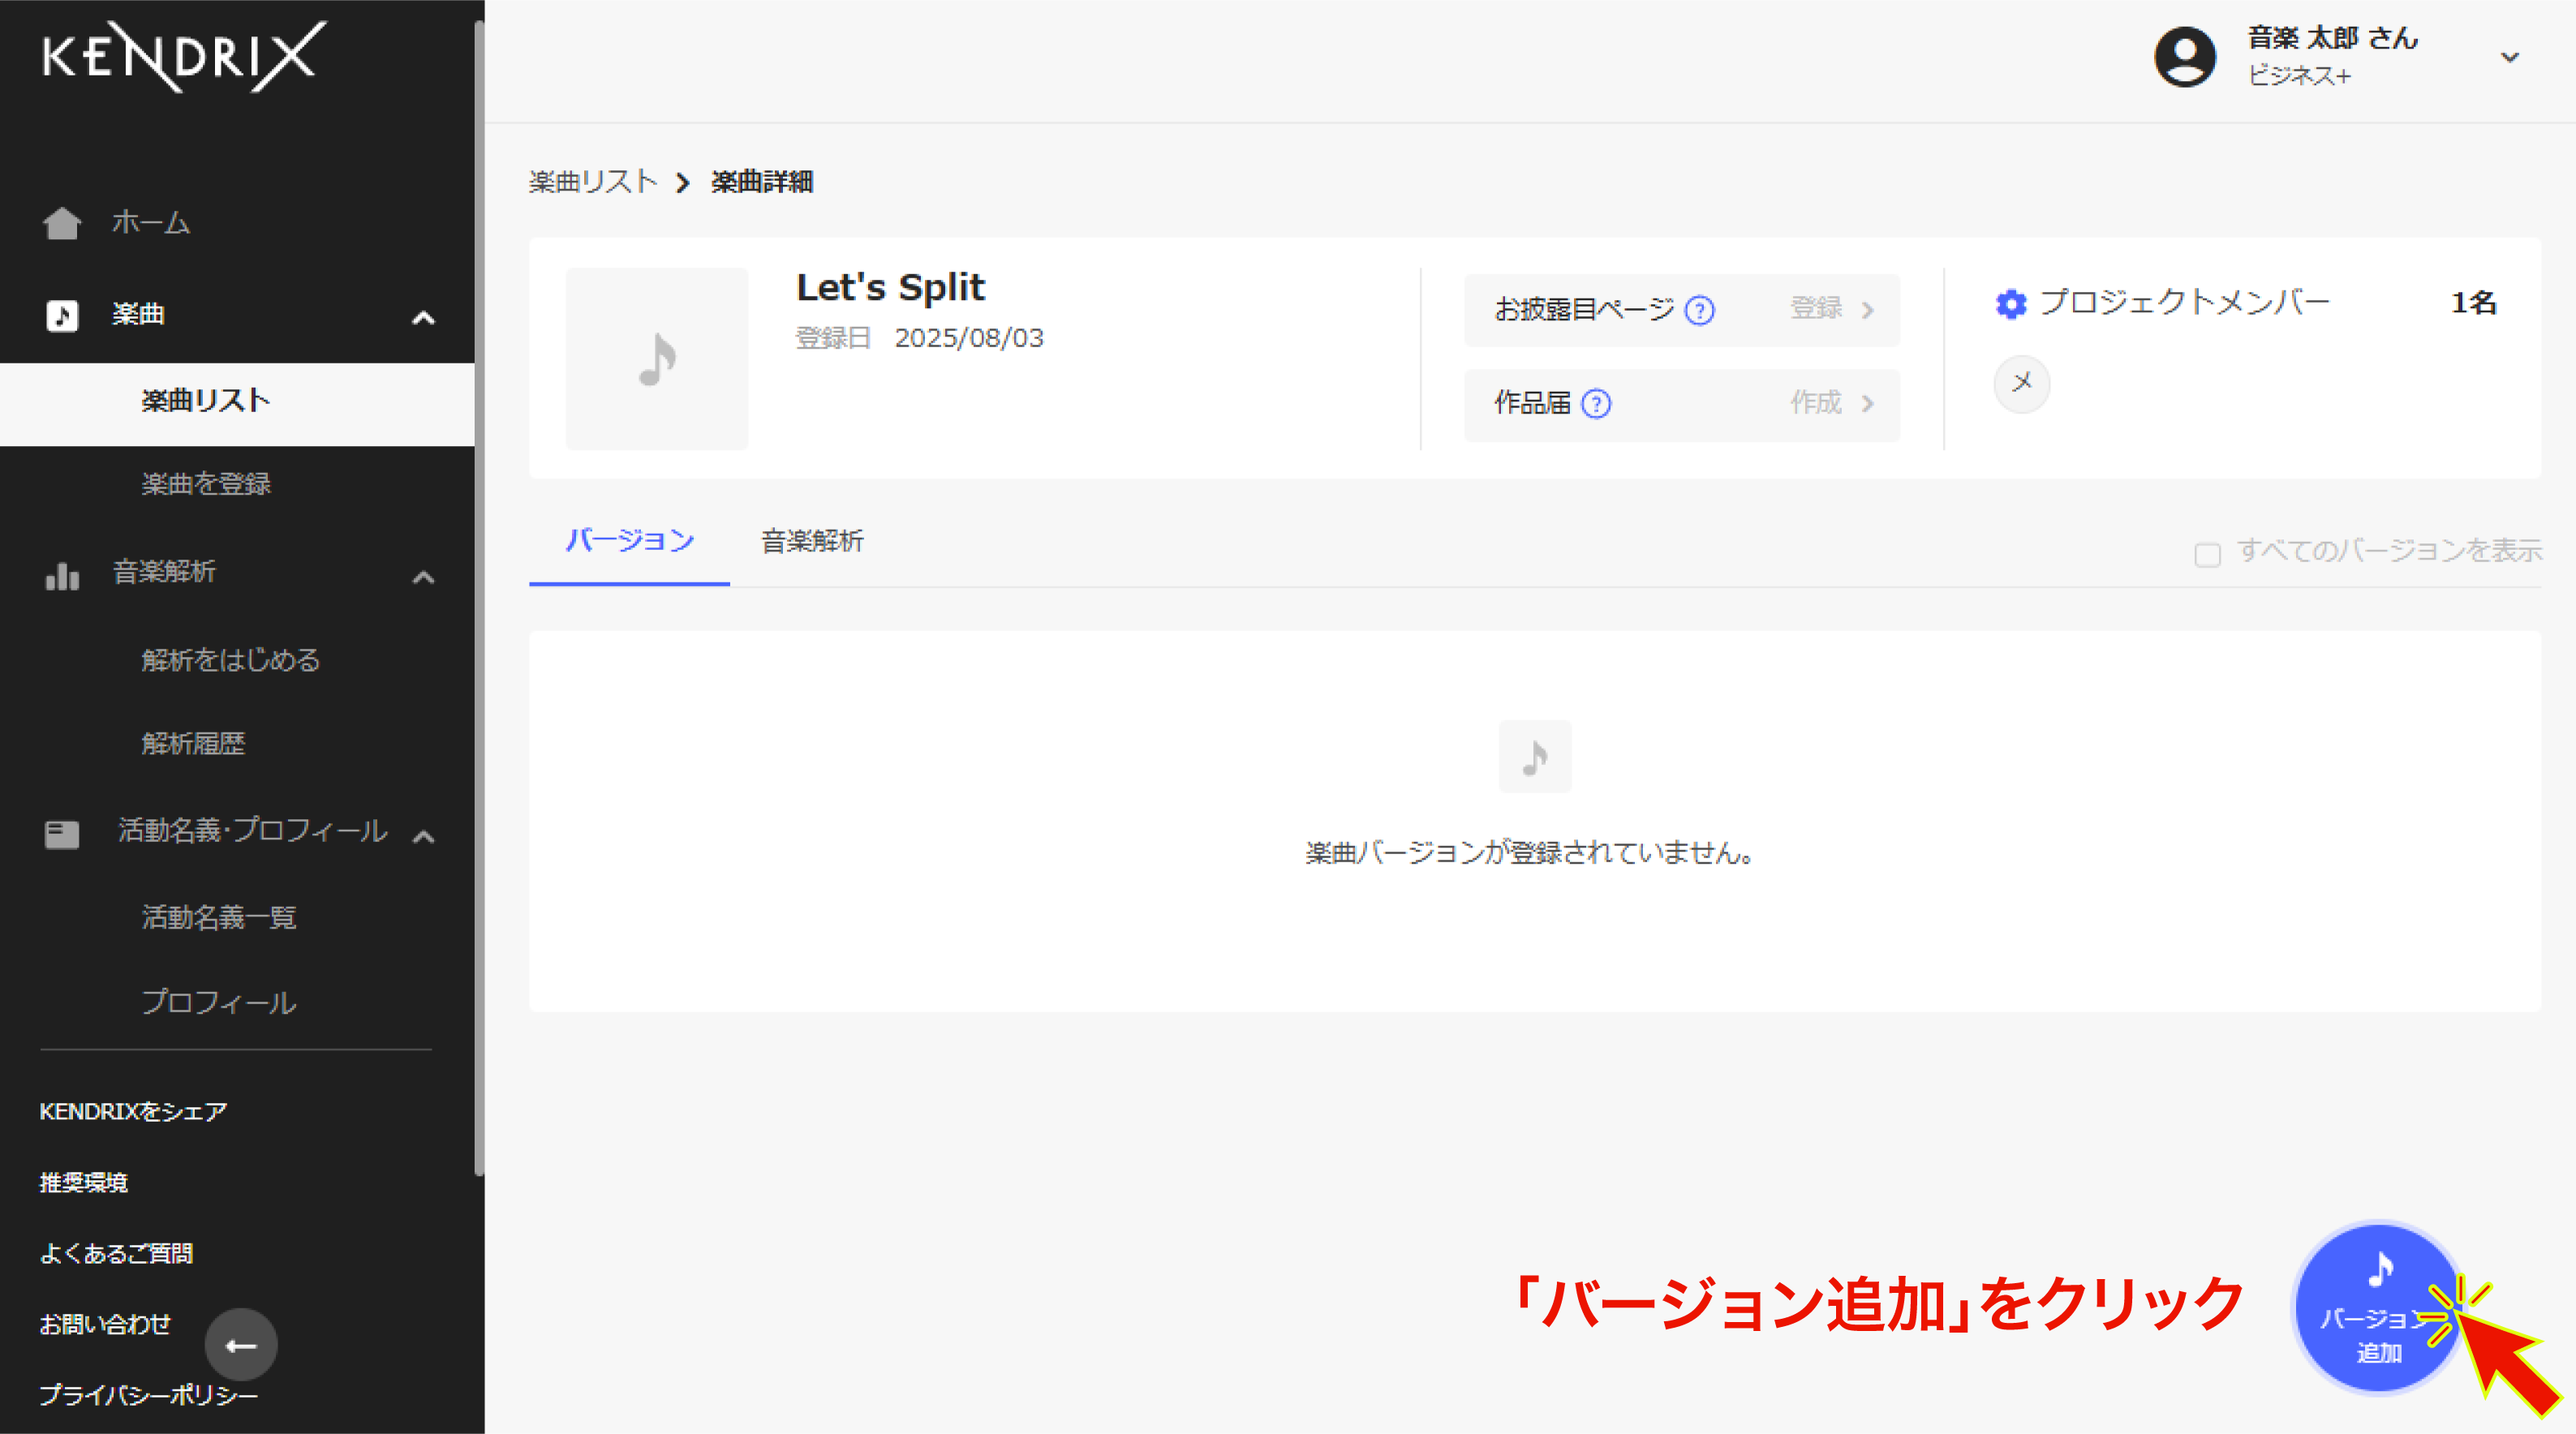Click the ビジネス+ plan label
2576x1434 pixels.
(x=2299, y=76)
